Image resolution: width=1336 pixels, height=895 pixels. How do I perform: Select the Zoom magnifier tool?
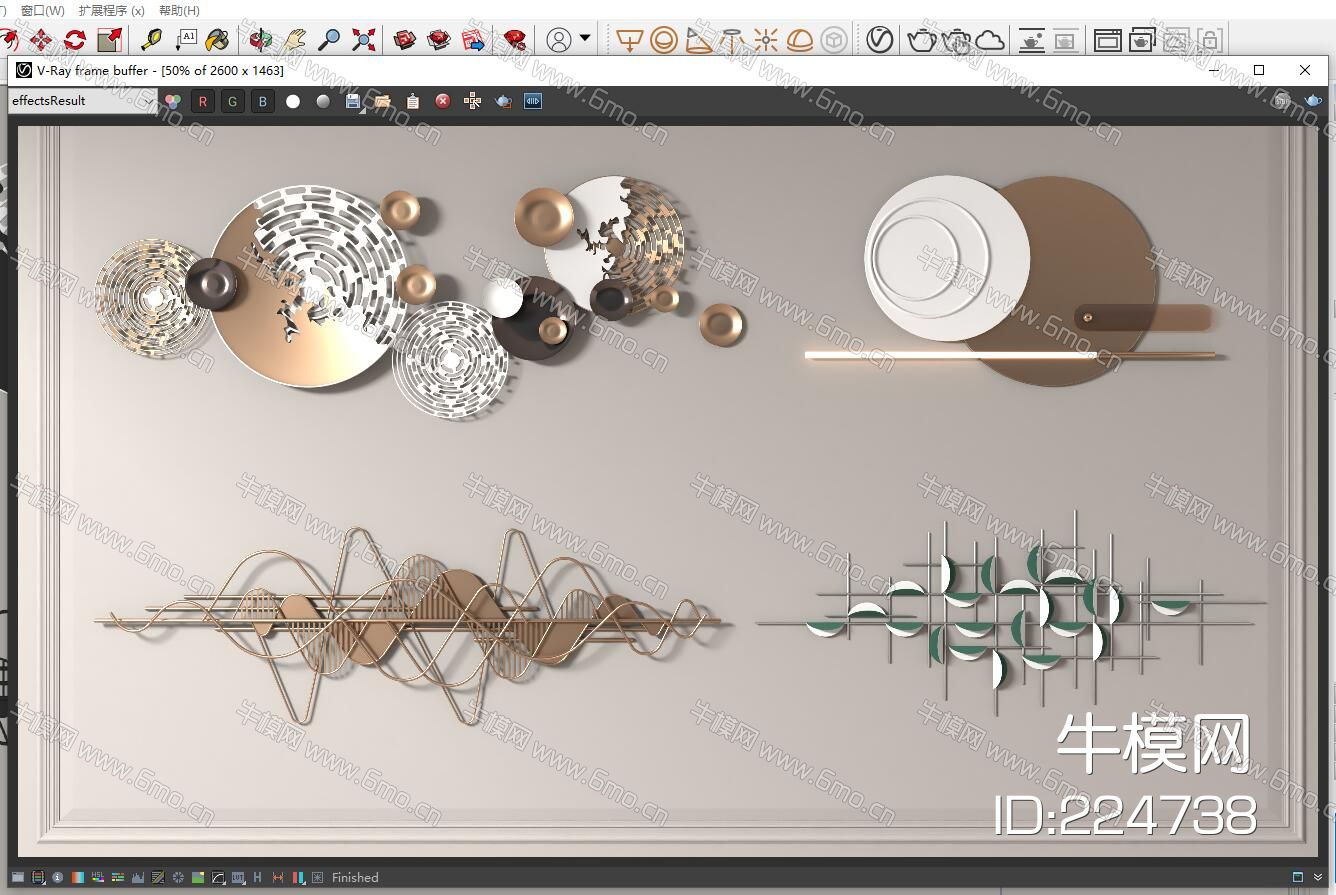coord(329,40)
